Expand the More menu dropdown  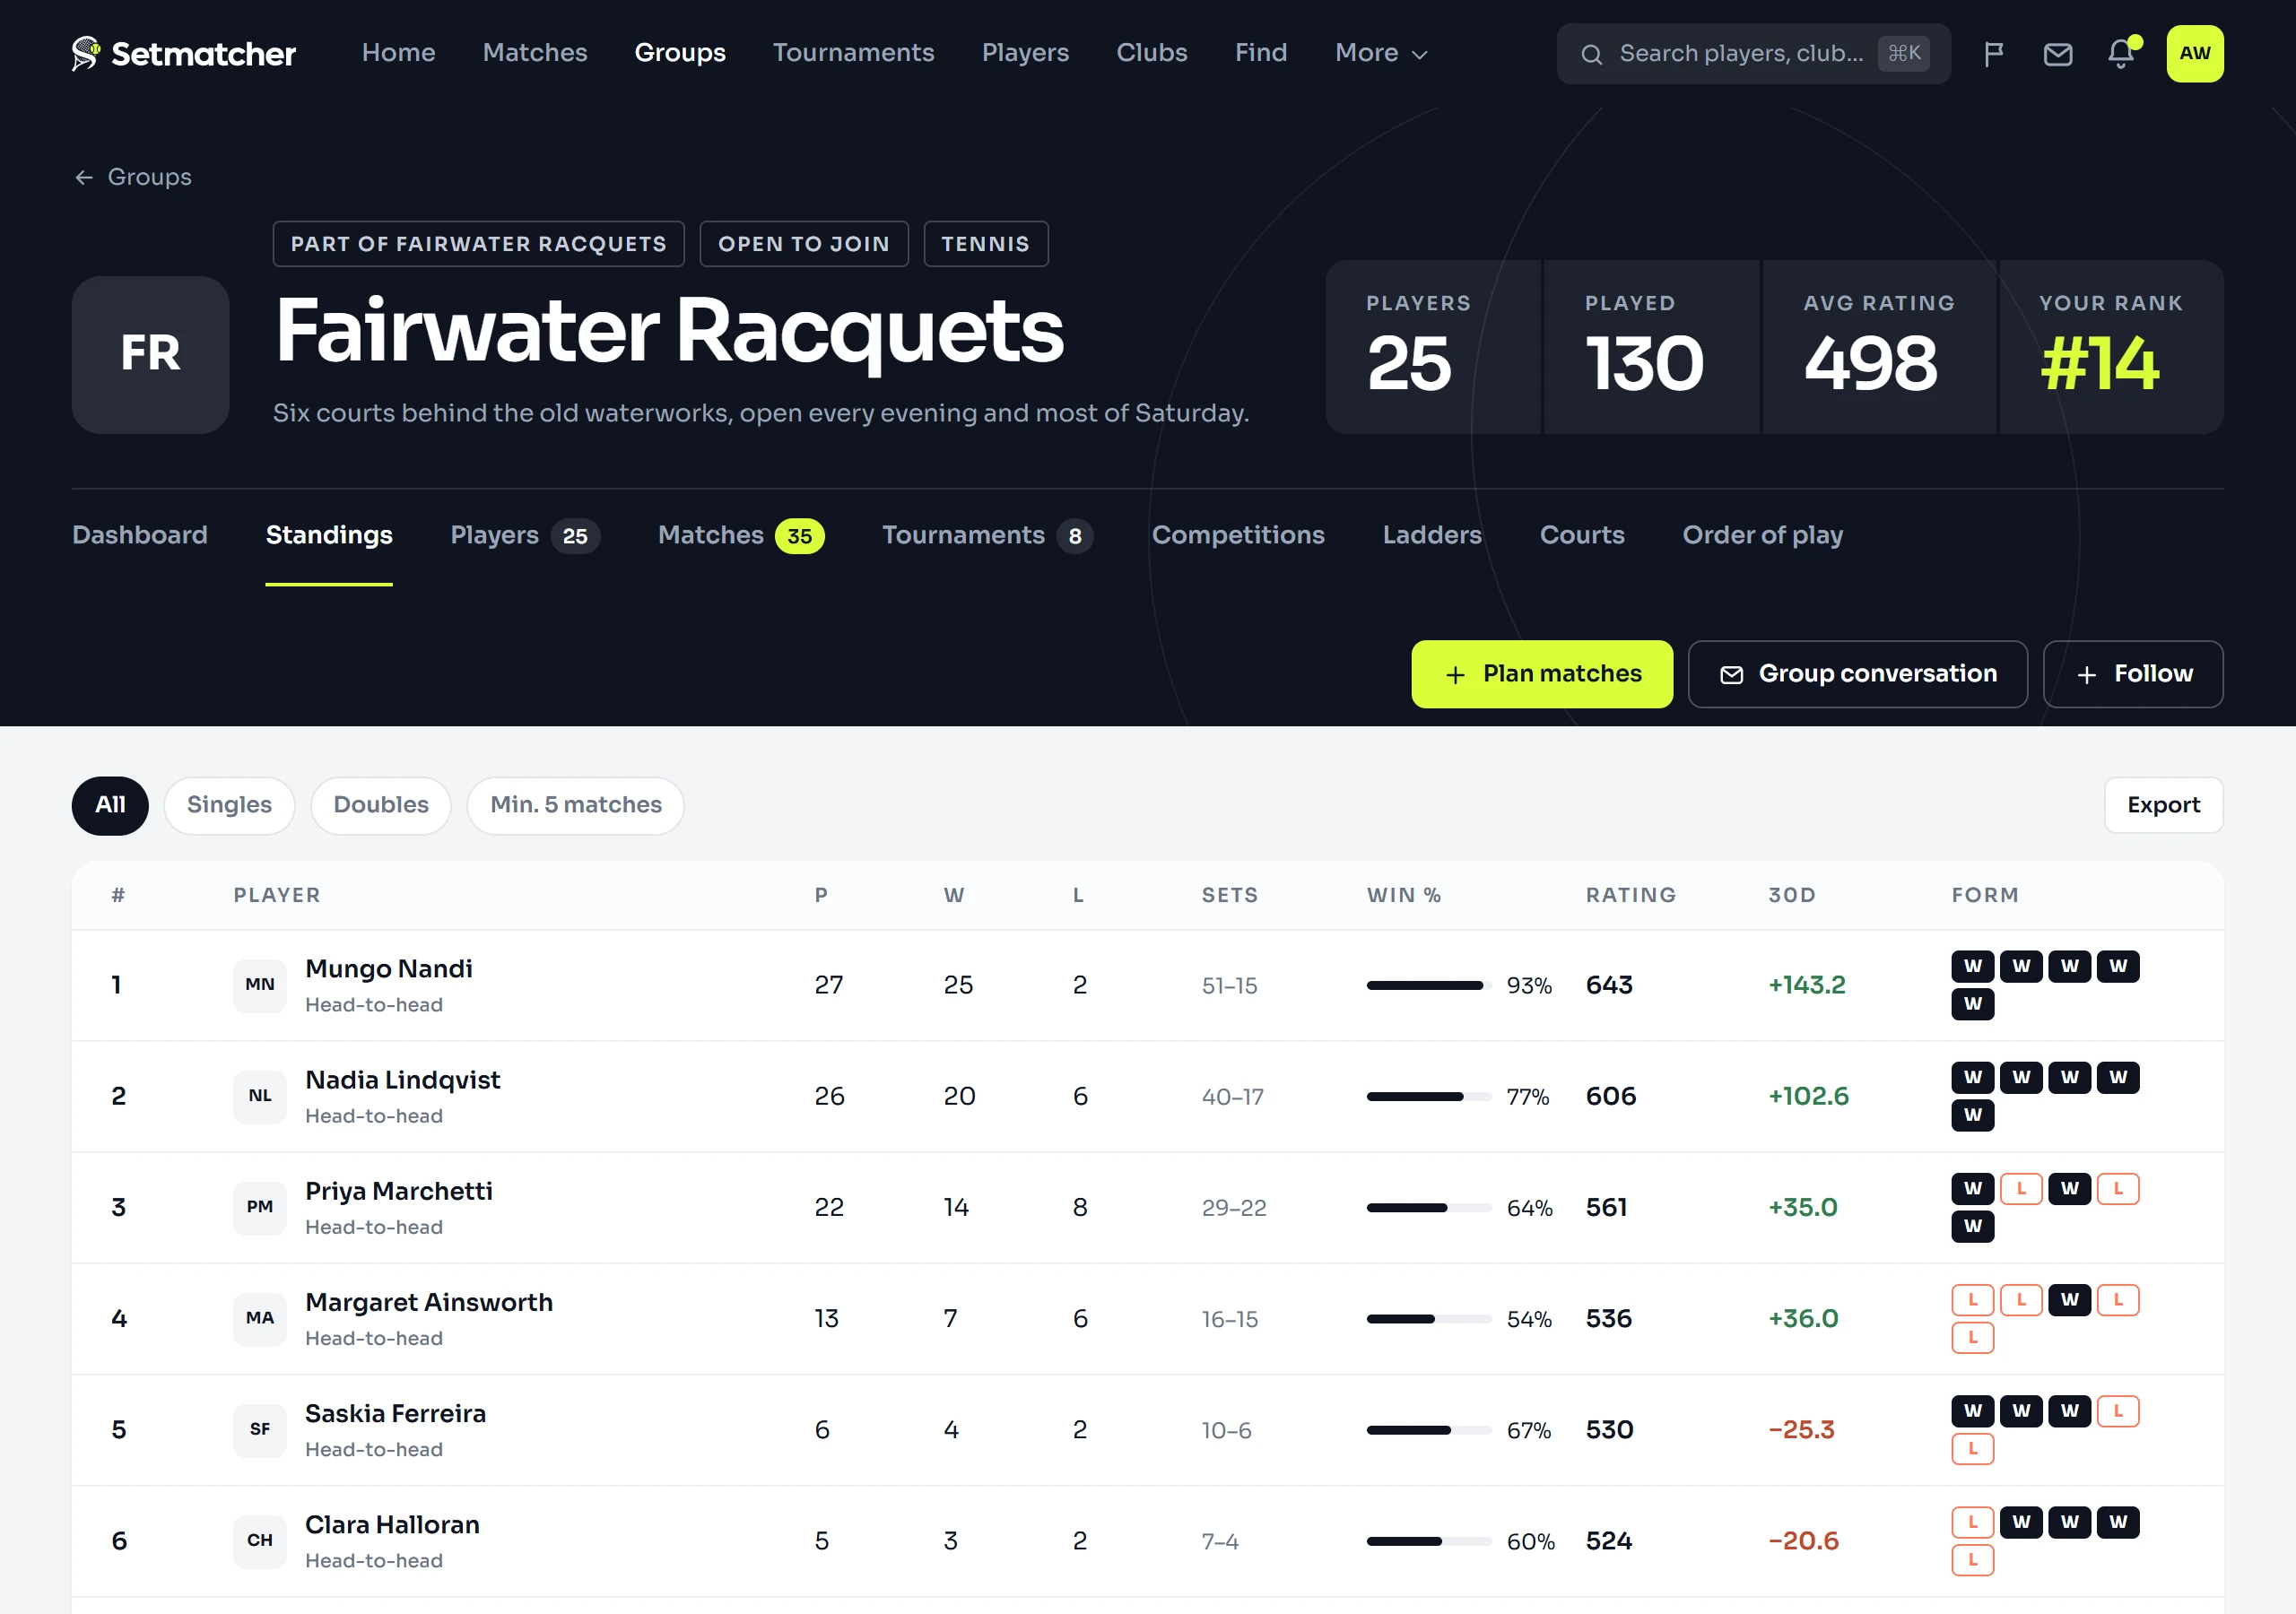[1381, 53]
